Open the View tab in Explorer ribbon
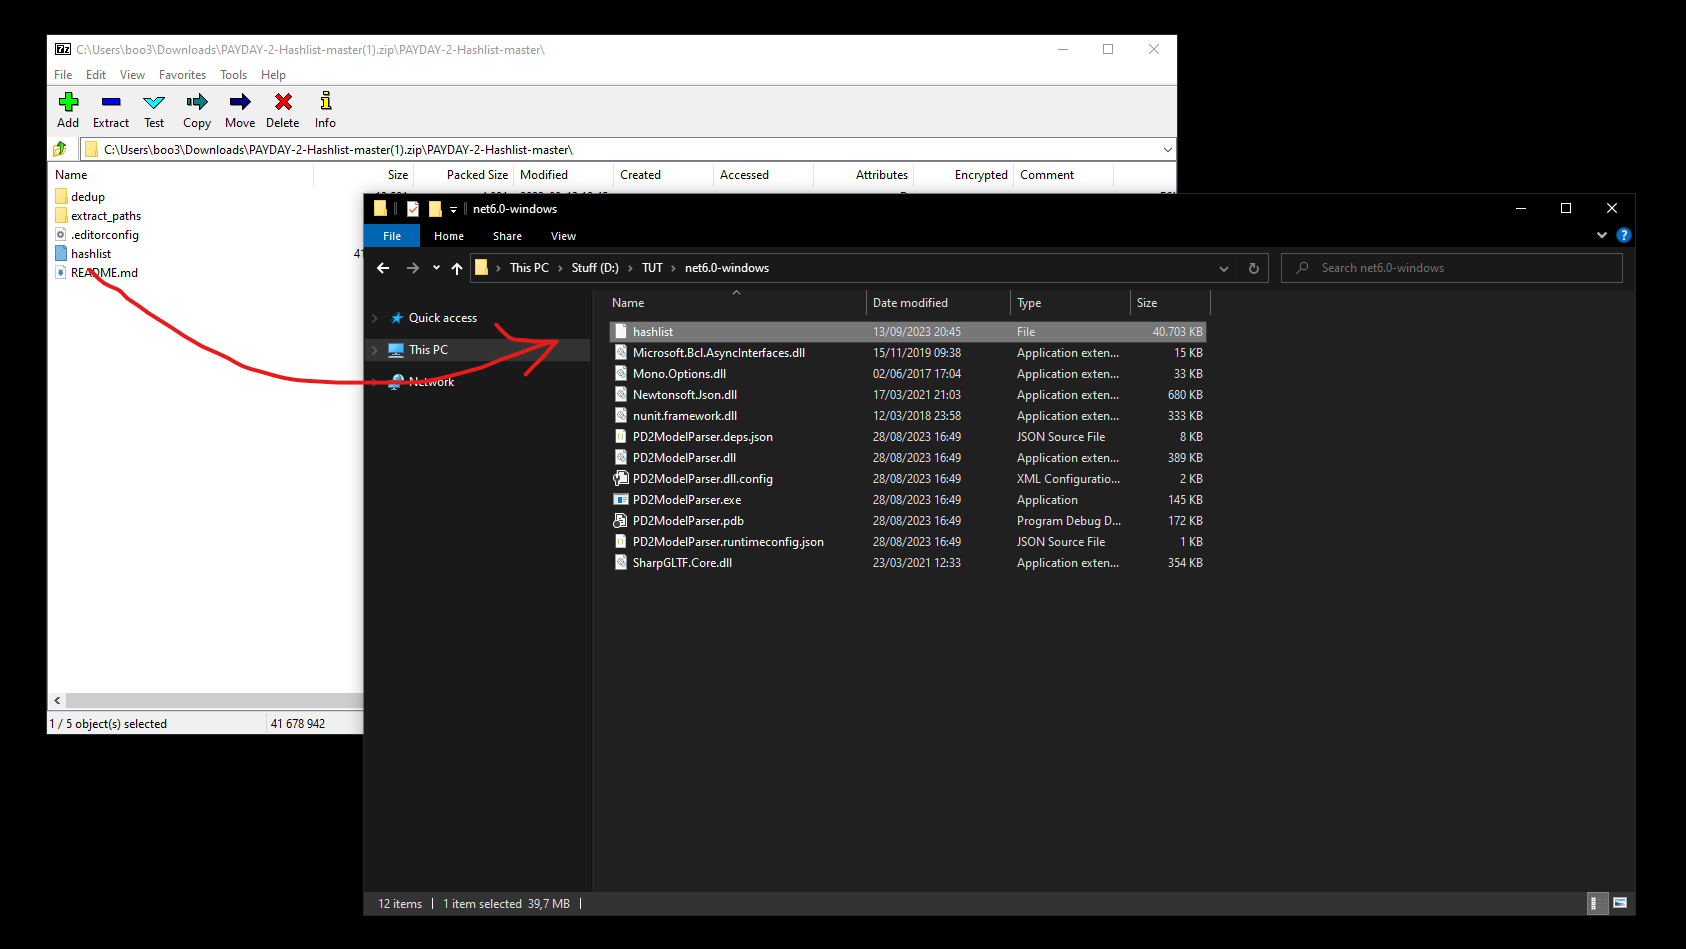The image size is (1686, 949). coord(563,236)
